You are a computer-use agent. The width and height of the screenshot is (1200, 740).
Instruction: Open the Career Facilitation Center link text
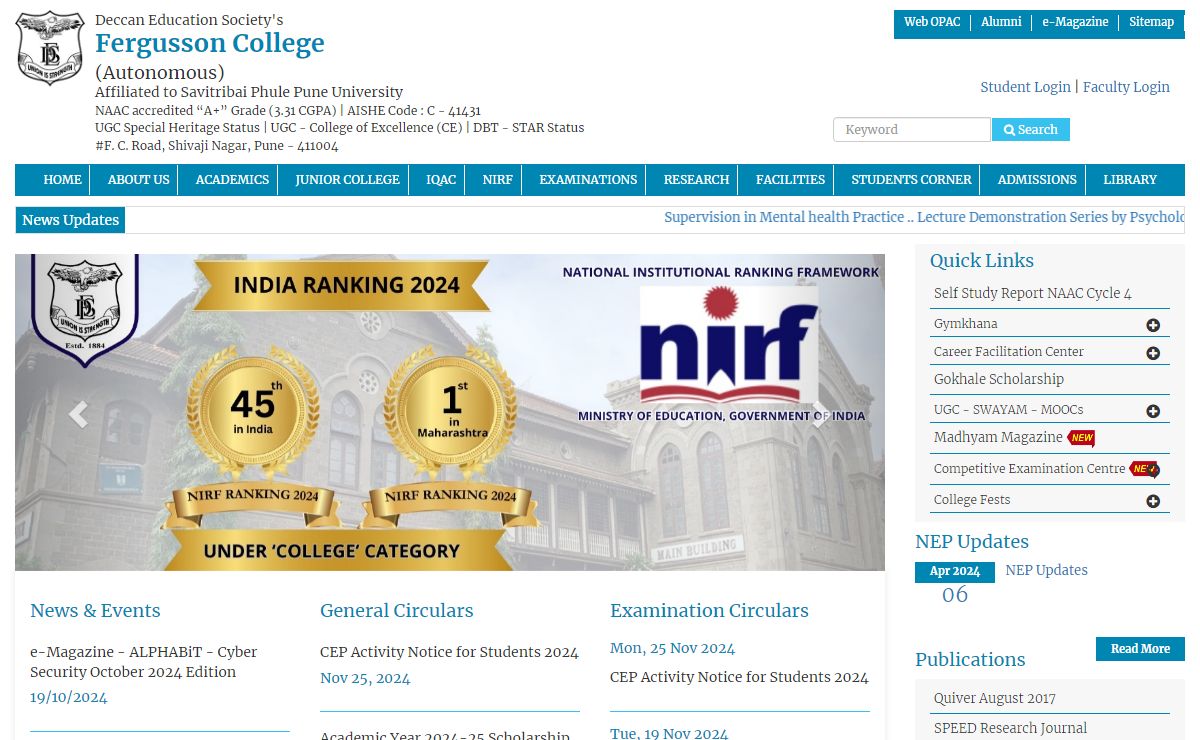pos(1009,352)
